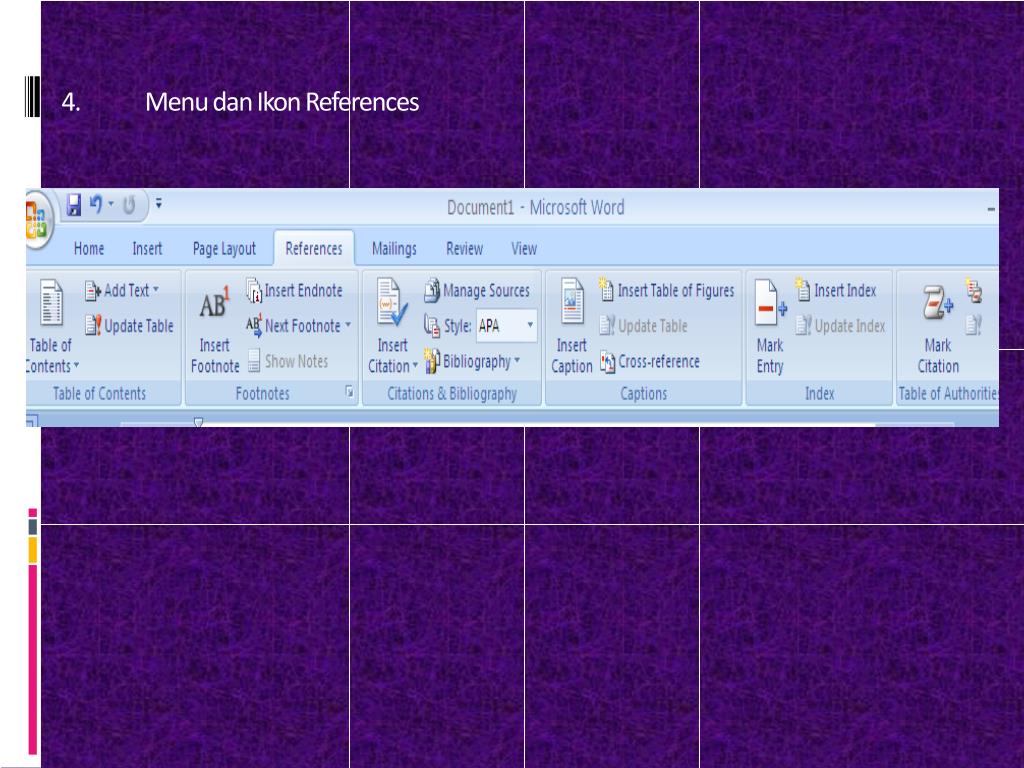The image size is (1024, 768).
Task: Open the Page Layout tab
Action: (224, 249)
